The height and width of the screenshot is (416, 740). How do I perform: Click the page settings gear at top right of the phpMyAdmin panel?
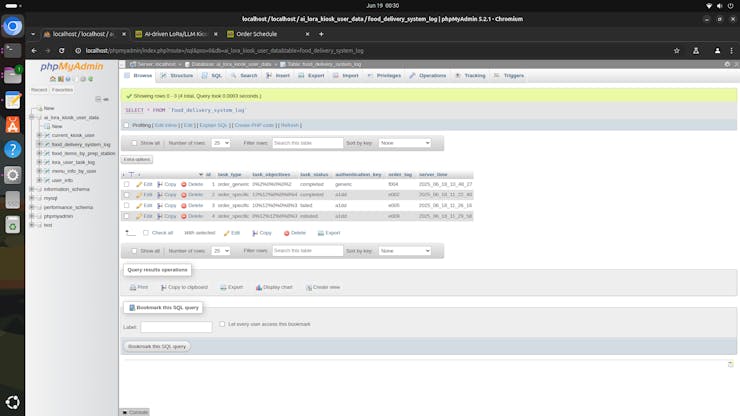[727, 64]
